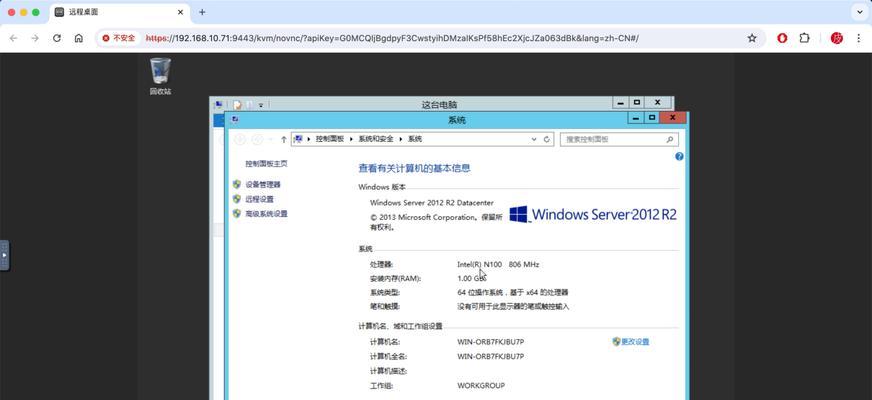The width and height of the screenshot is (872, 400).
Task: Open 设备管理器 in the left pane
Action: (x=263, y=184)
